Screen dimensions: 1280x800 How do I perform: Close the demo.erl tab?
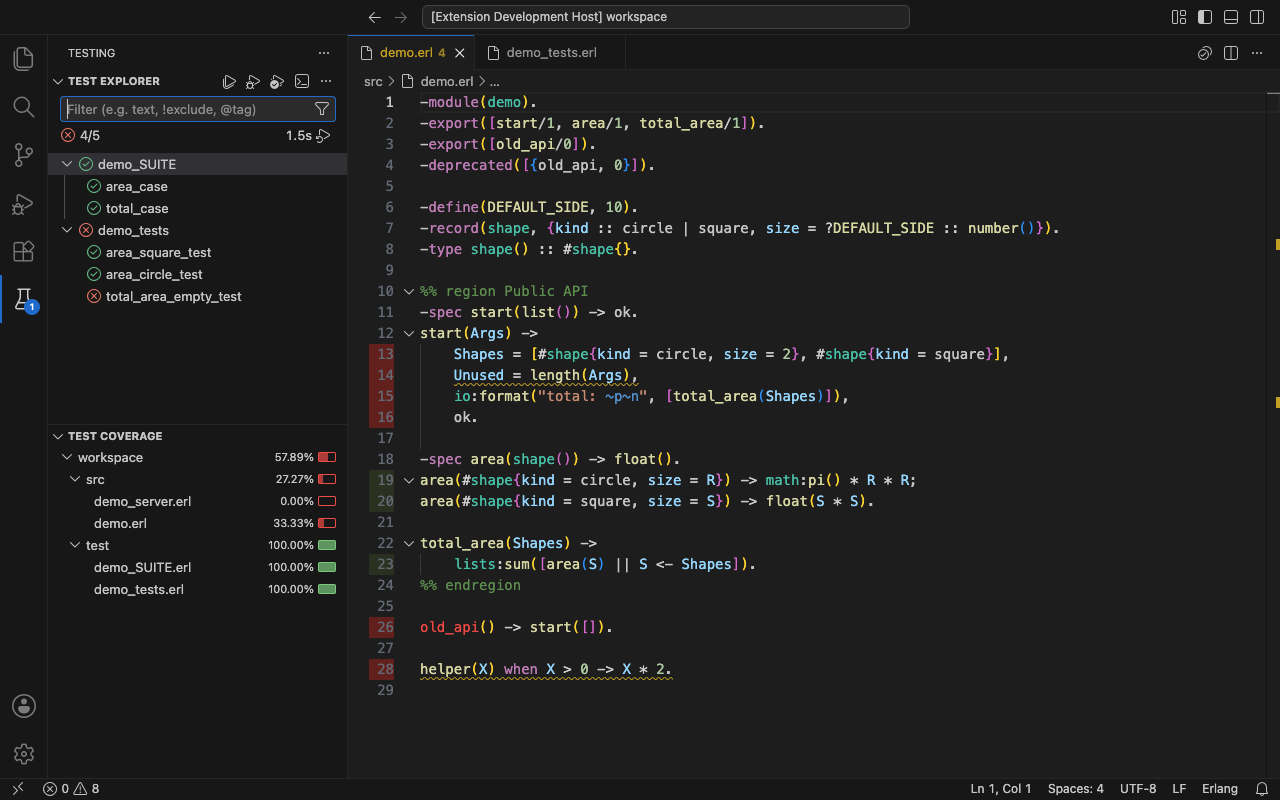pyautogui.click(x=460, y=53)
